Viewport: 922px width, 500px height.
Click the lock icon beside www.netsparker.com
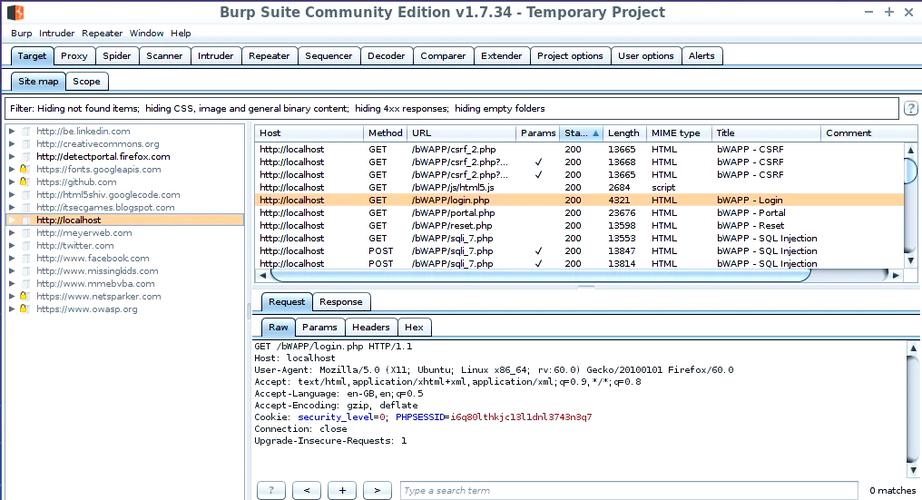(x=24, y=296)
